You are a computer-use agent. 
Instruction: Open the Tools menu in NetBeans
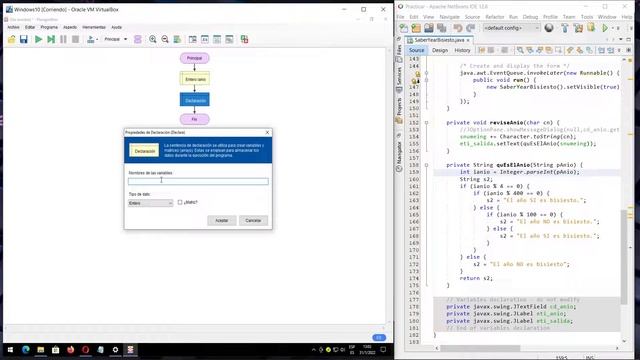(587, 17)
